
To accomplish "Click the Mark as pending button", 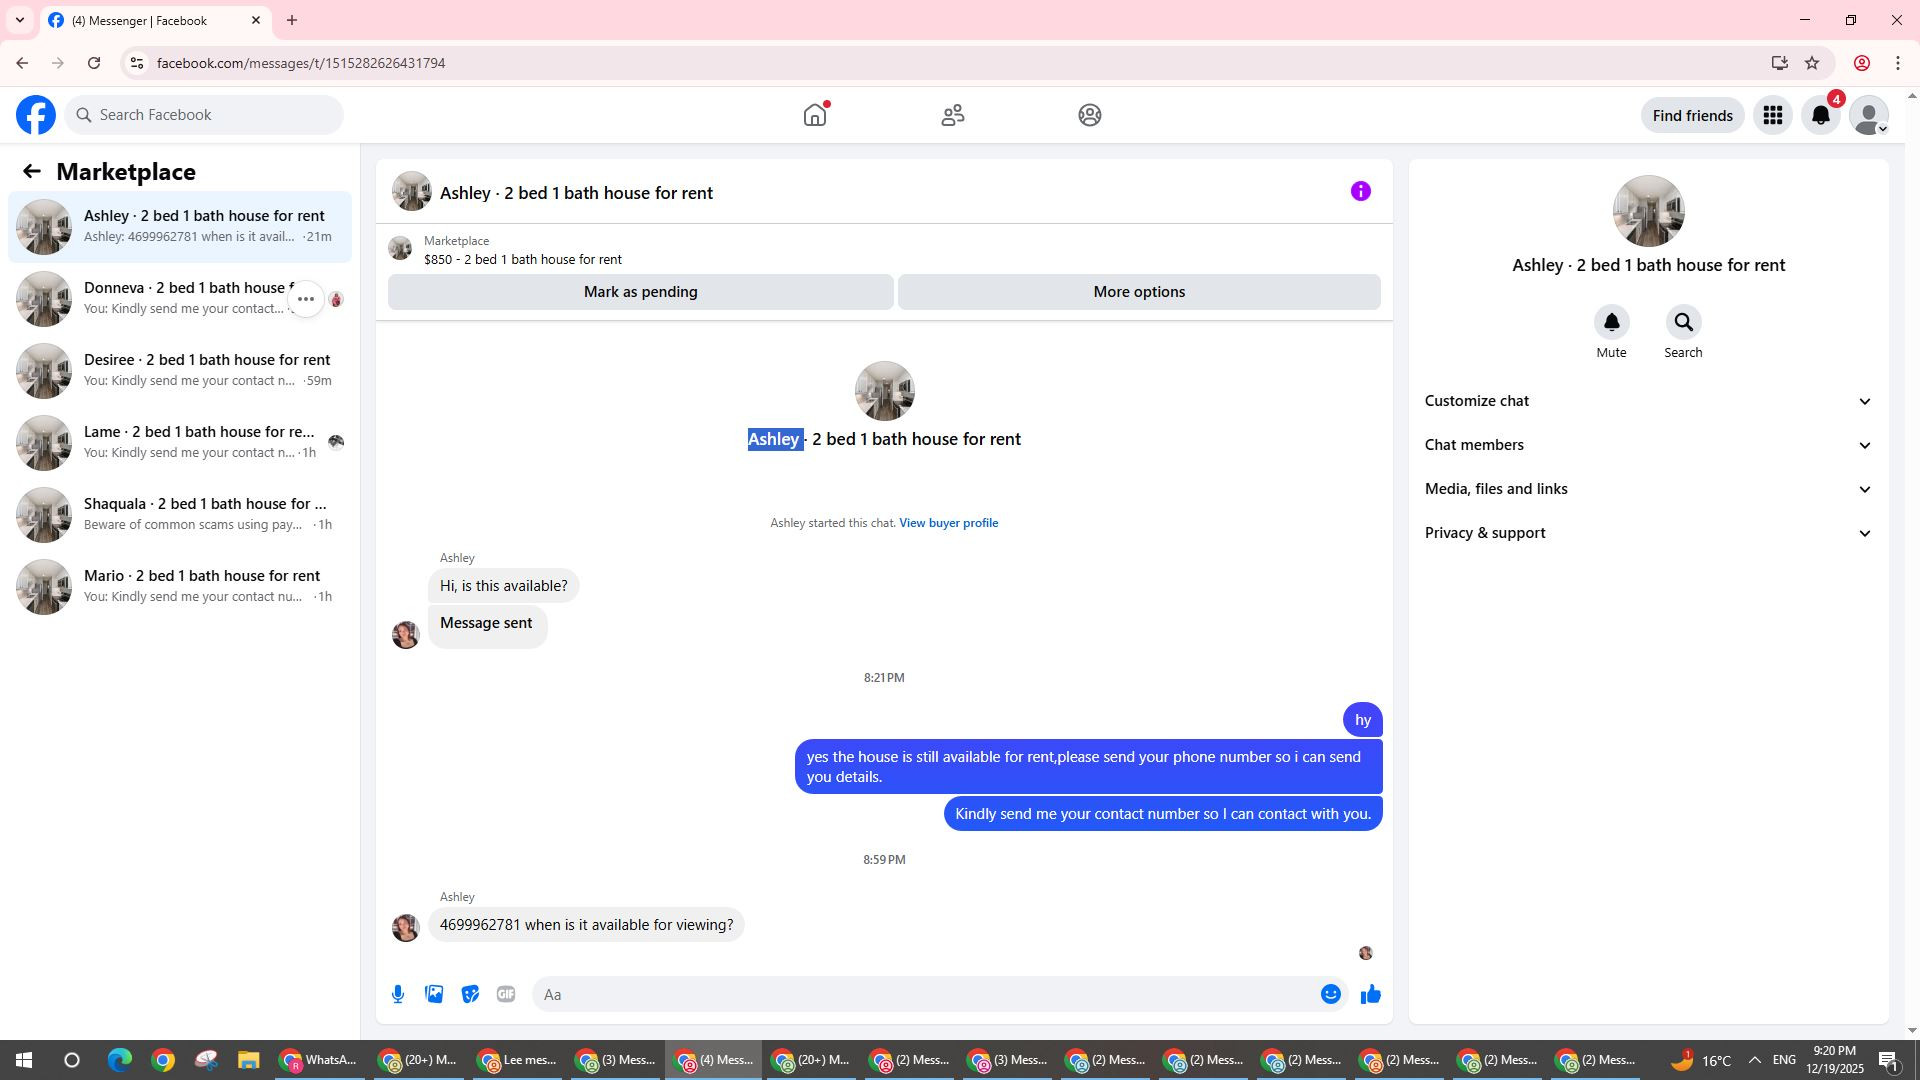I will tap(640, 292).
